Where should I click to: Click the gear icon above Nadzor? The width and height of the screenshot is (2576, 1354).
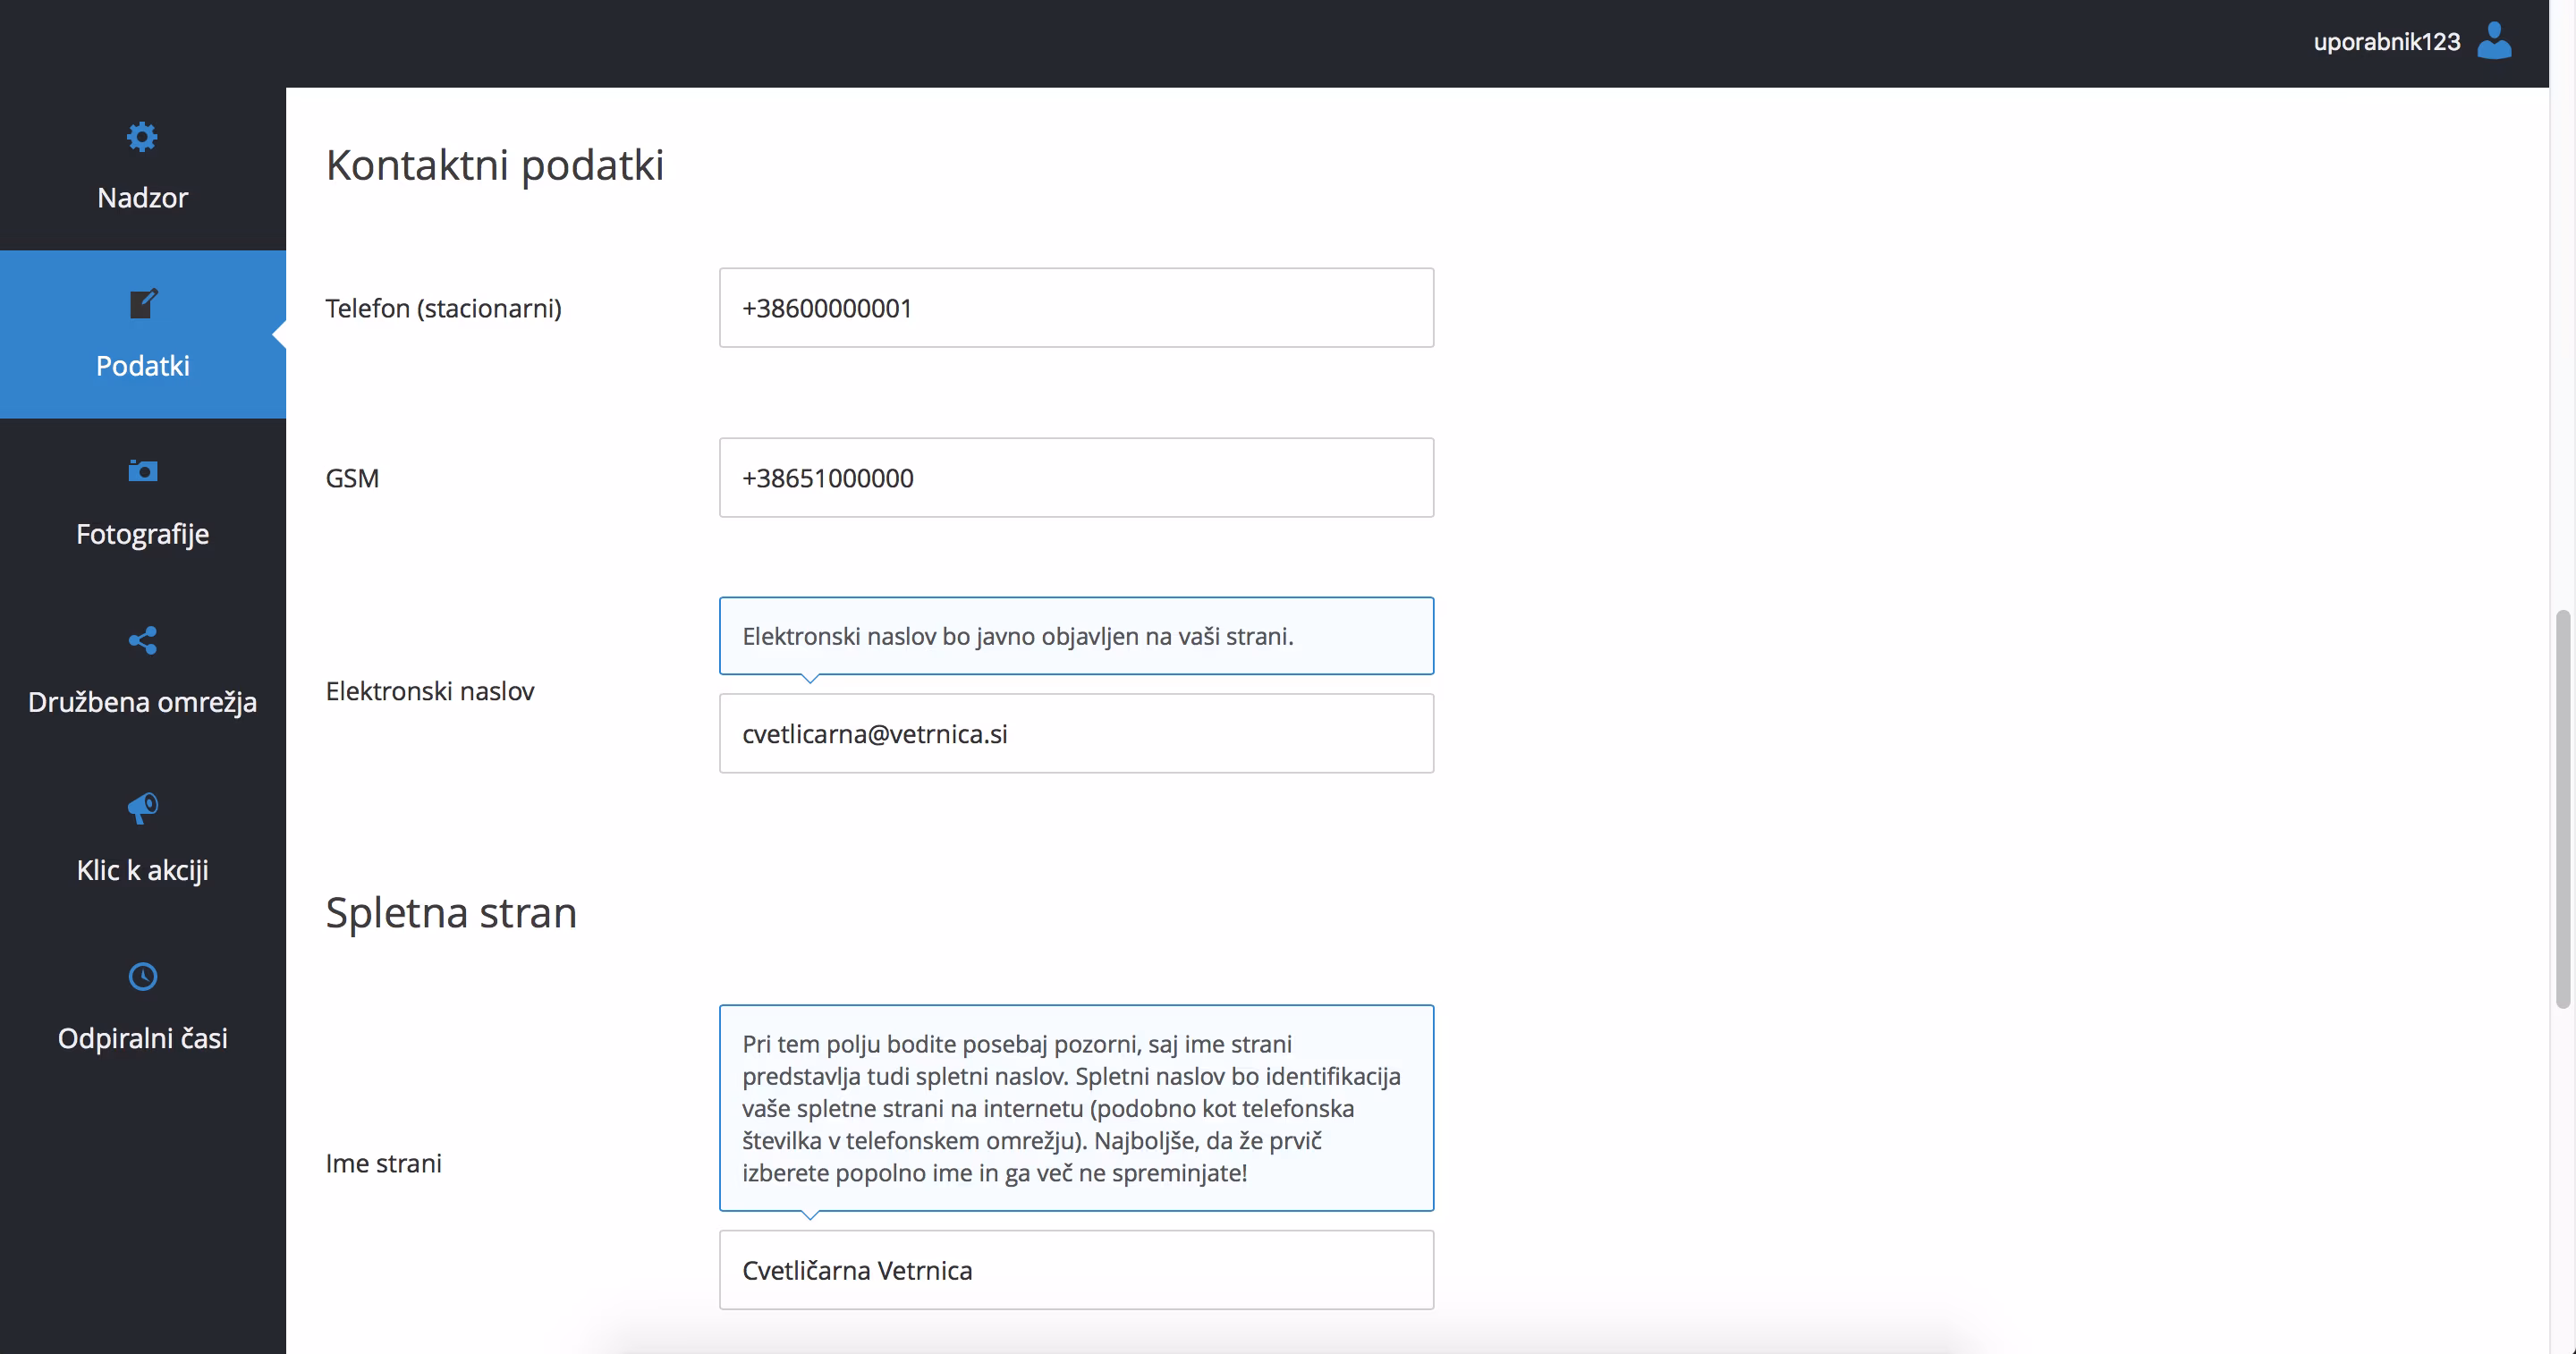point(142,136)
